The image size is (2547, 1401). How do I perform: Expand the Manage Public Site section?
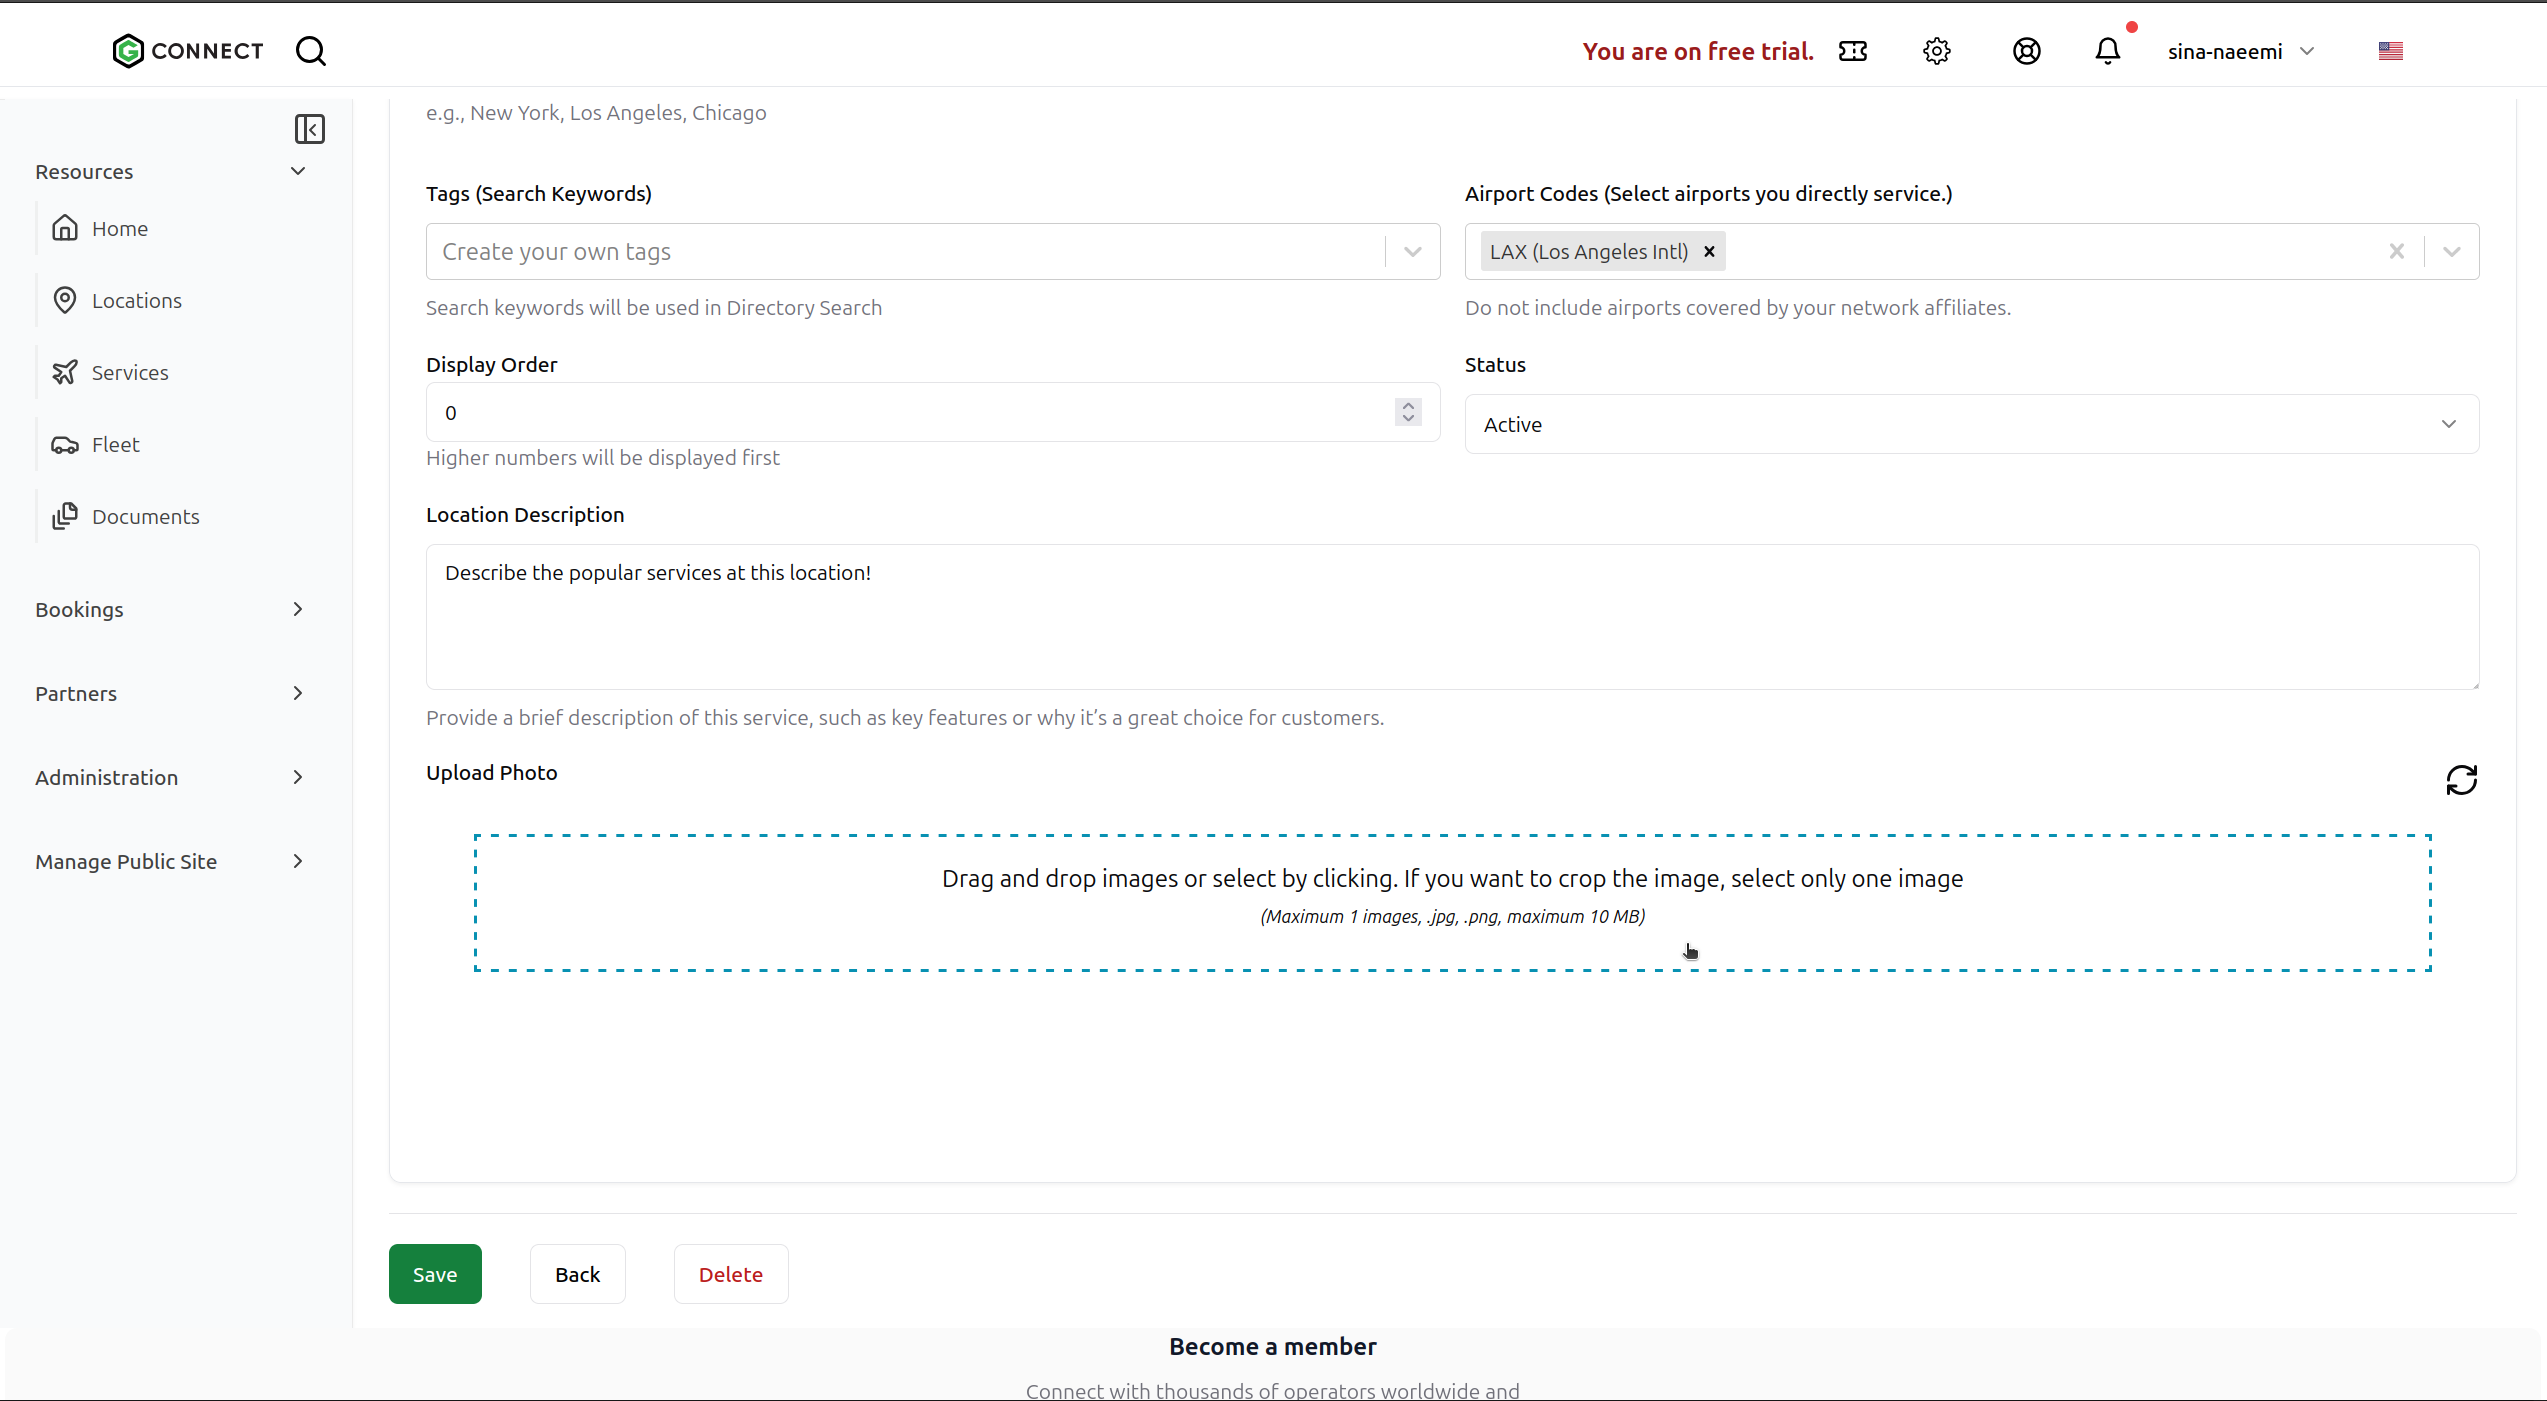168,862
